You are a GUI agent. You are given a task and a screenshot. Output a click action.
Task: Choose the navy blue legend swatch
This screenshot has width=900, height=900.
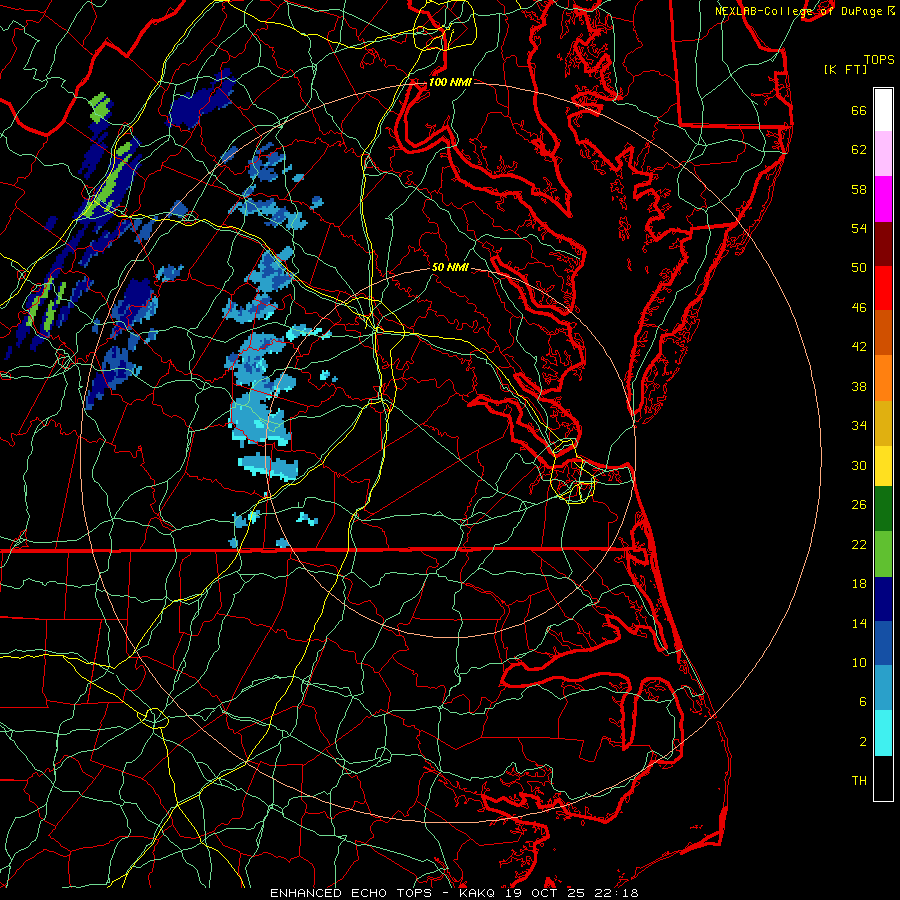883,599
